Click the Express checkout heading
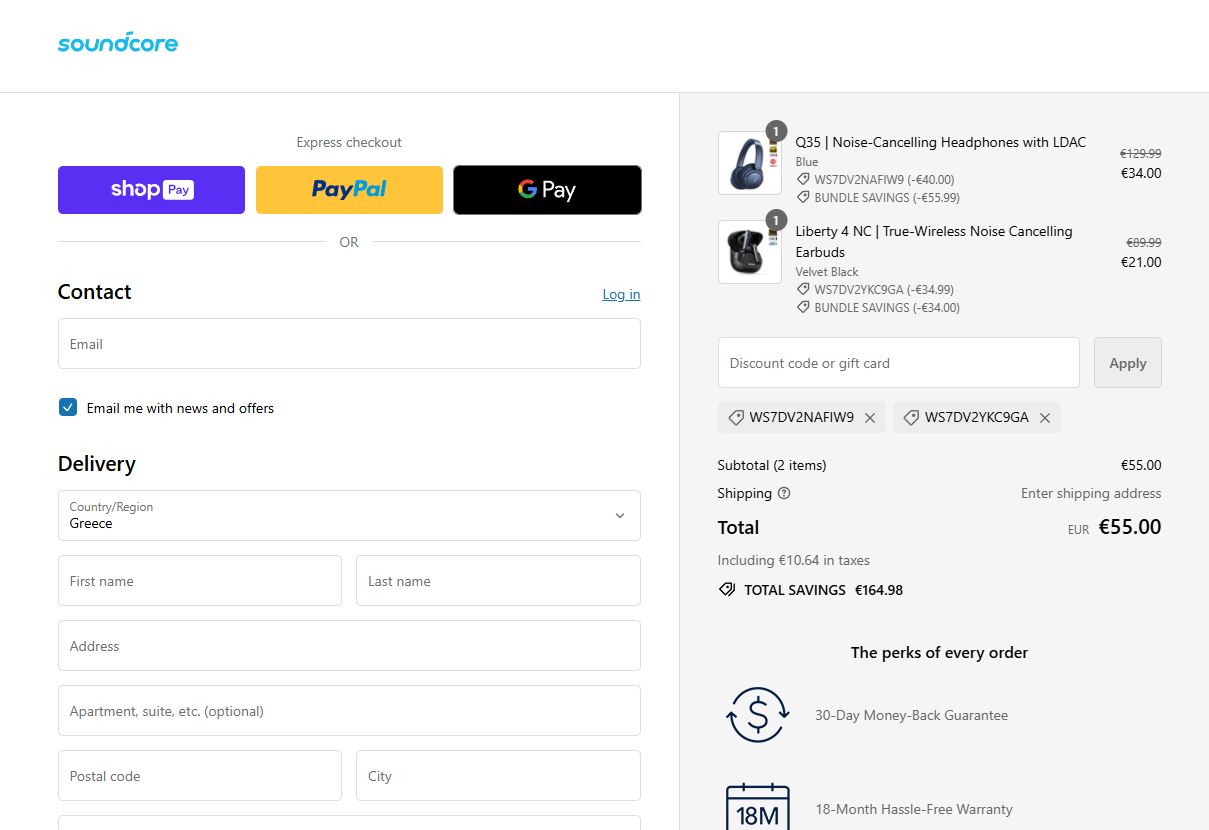 [349, 142]
